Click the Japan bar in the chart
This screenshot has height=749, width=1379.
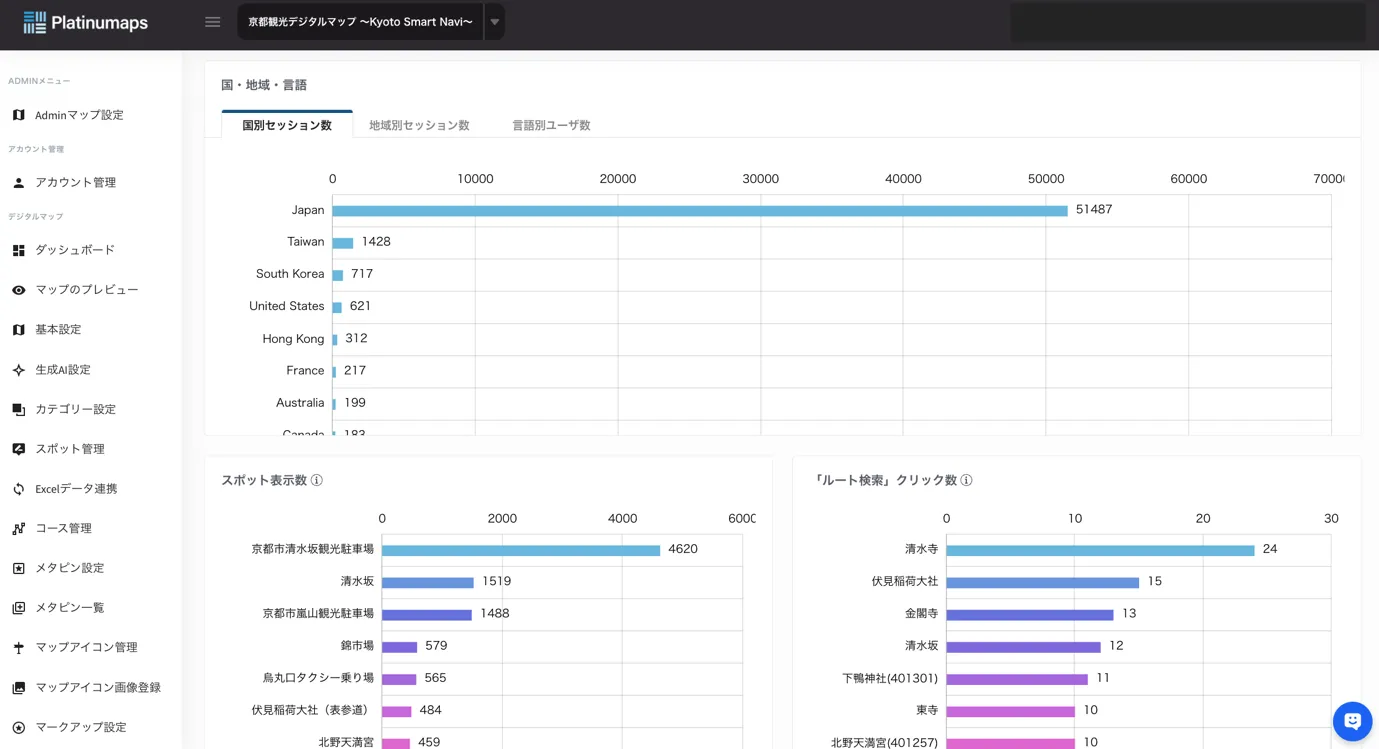point(700,210)
